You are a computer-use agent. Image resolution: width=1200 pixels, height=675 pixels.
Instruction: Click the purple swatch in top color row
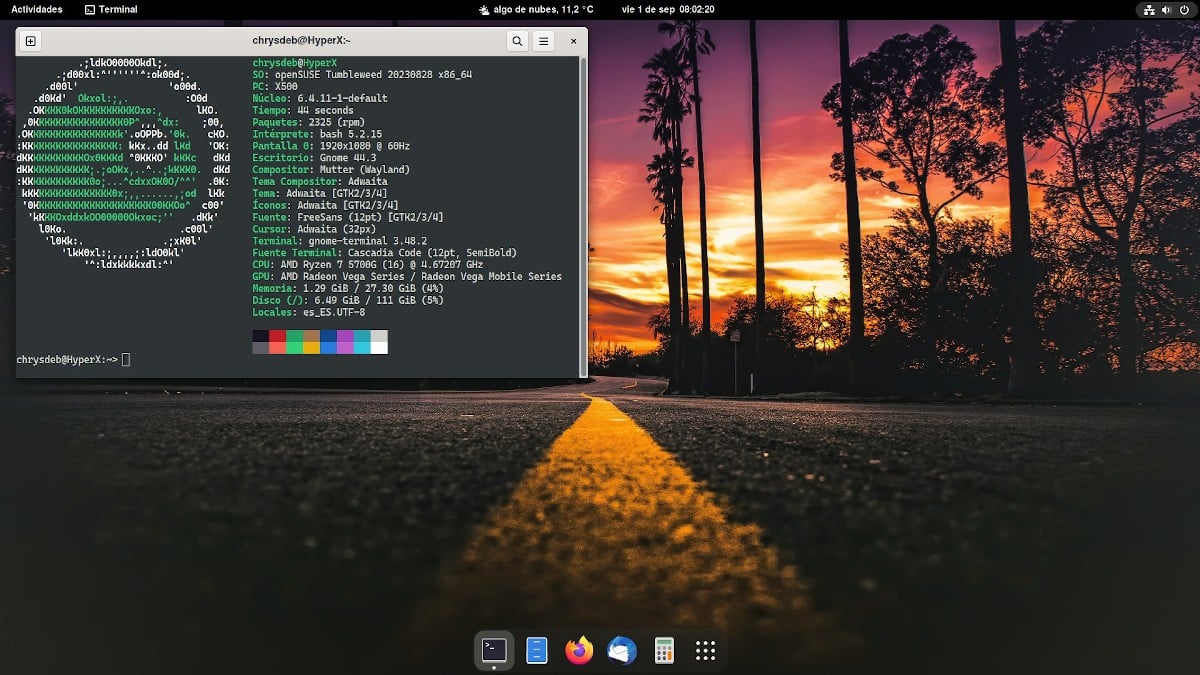345,336
